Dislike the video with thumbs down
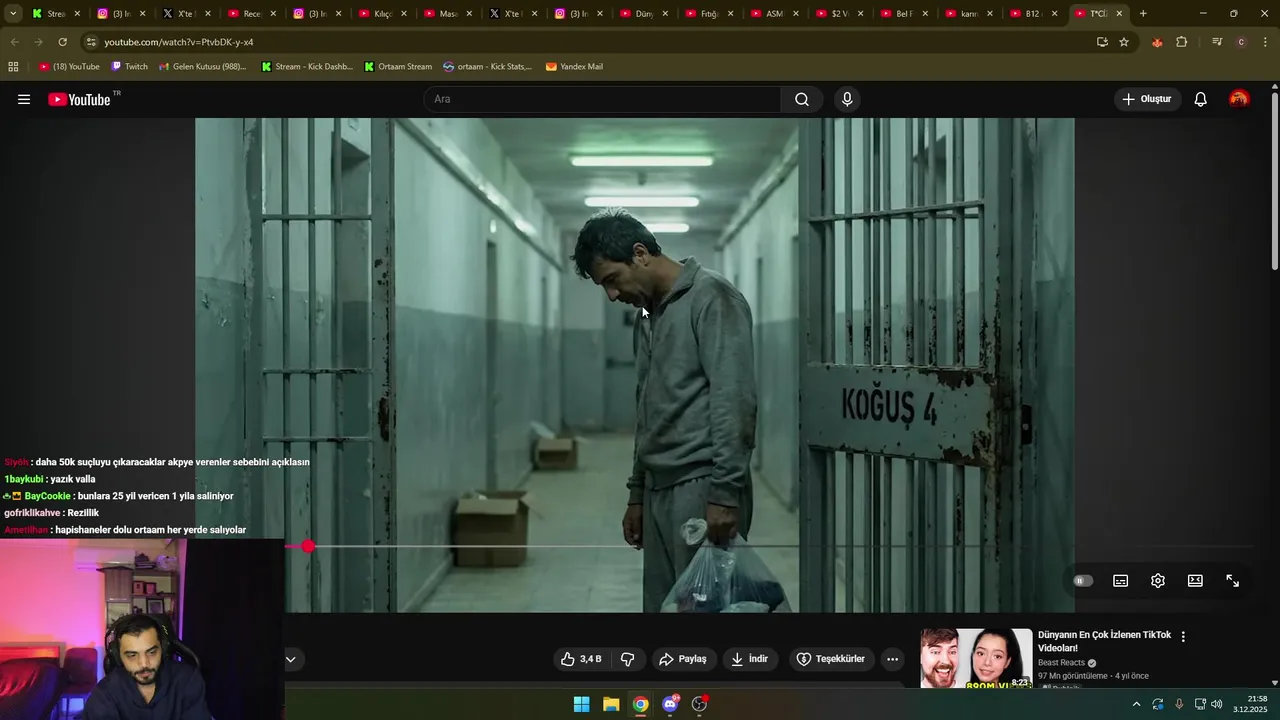Screen dimensions: 1280x720 click(628, 659)
